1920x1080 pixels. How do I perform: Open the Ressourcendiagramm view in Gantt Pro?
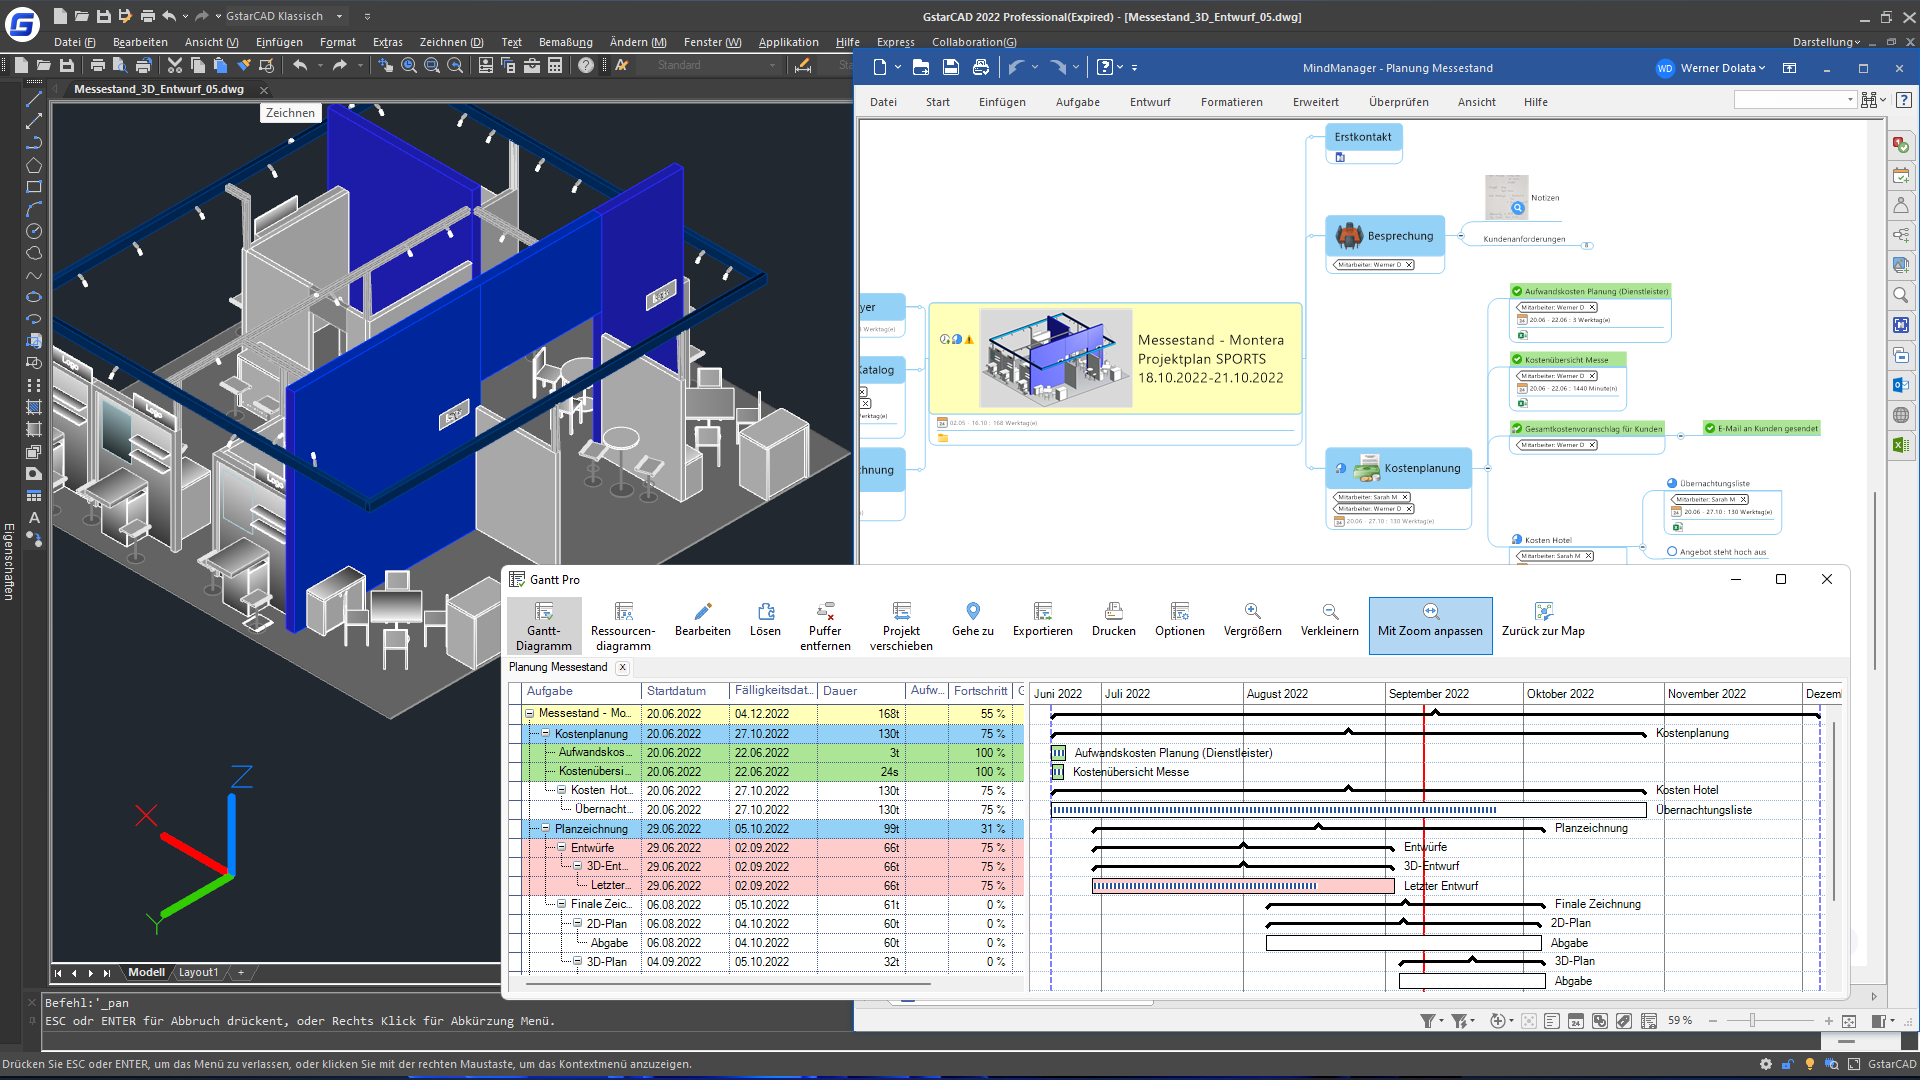622,625
